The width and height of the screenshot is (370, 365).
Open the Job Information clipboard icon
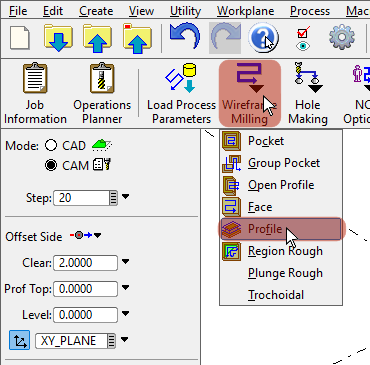(x=35, y=79)
